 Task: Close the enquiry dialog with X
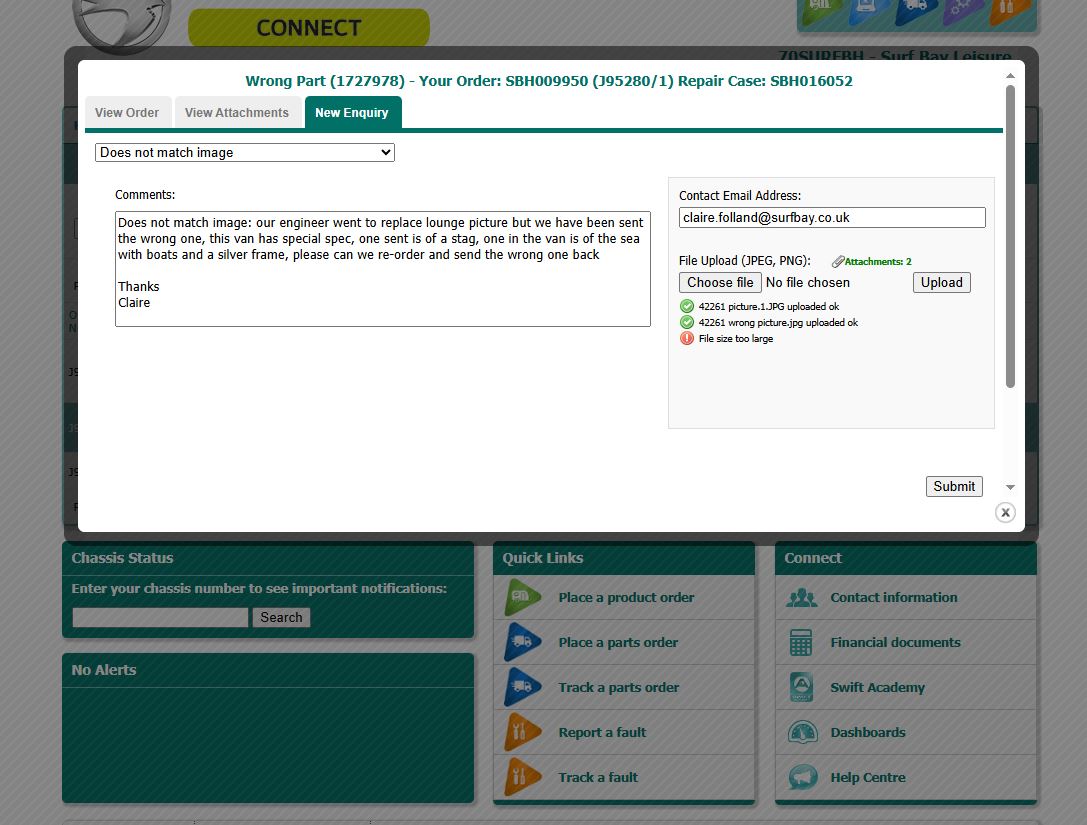[x=1005, y=512]
